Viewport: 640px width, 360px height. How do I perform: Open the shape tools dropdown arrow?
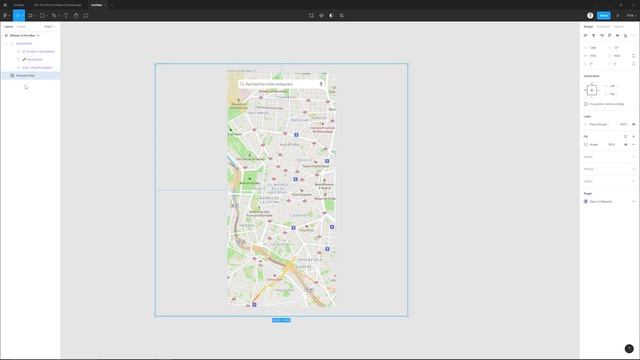[47, 16]
